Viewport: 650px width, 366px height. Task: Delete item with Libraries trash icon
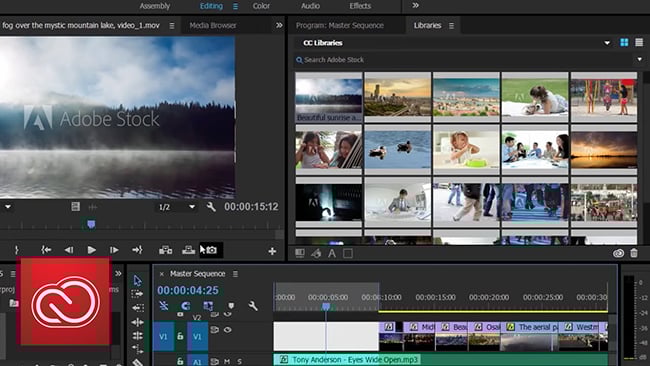point(634,253)
